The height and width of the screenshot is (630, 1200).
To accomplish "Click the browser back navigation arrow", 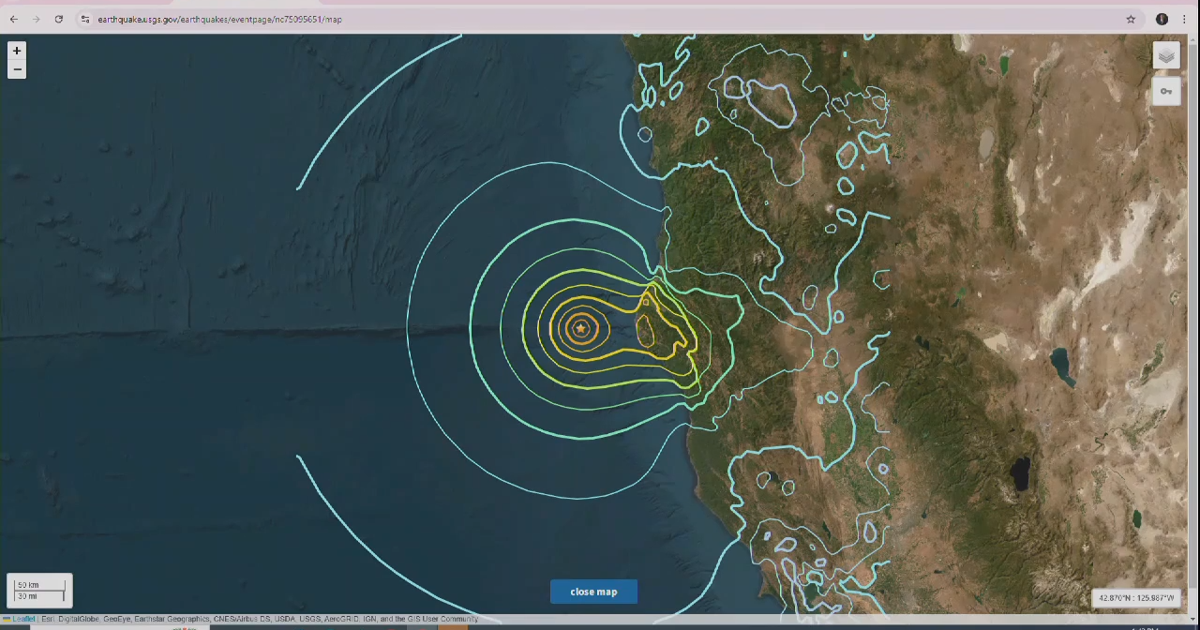I will point(12,18).
